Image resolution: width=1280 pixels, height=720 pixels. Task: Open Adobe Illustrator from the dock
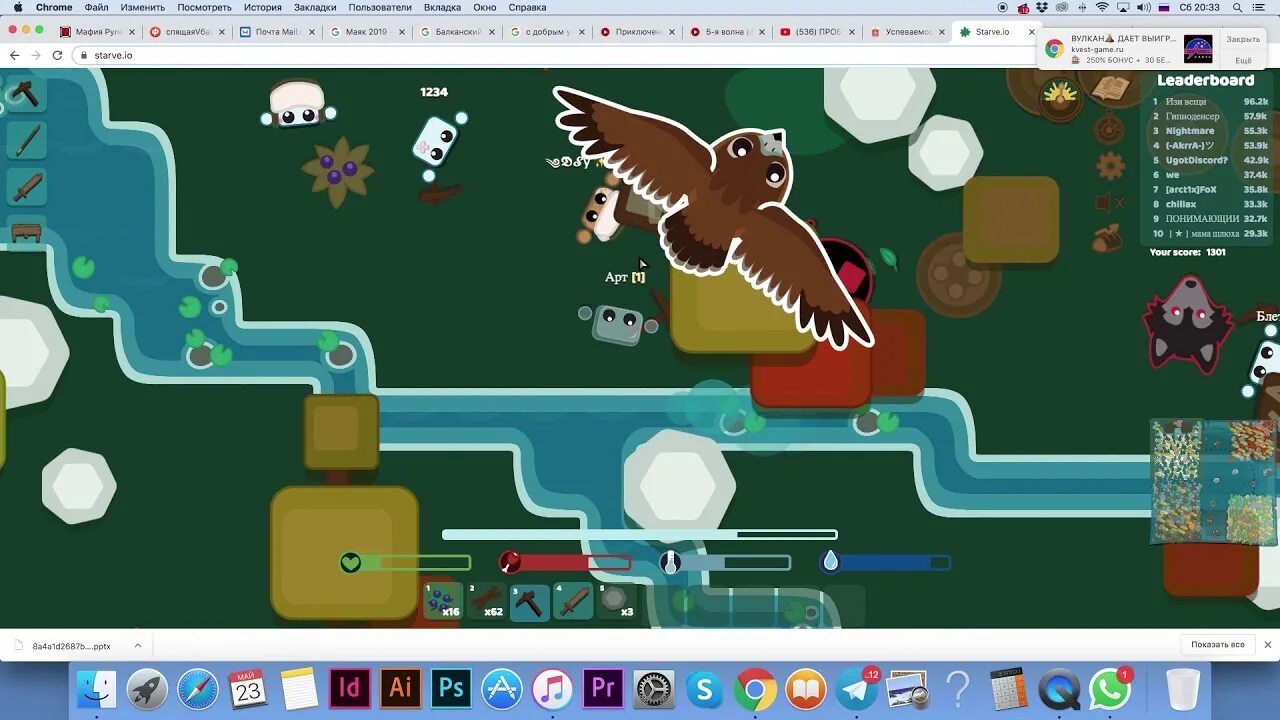tap(401, 689)
